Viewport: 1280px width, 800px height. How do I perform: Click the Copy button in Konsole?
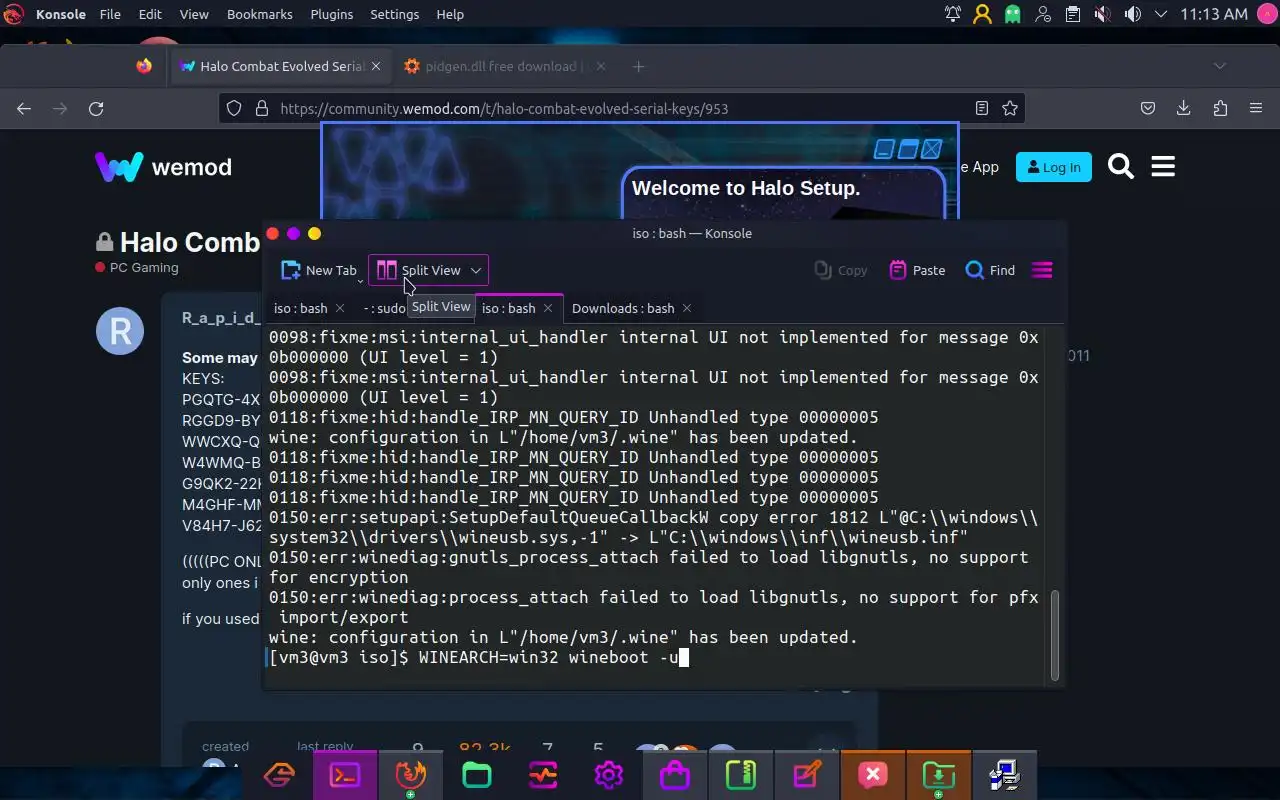coord(841,270)
